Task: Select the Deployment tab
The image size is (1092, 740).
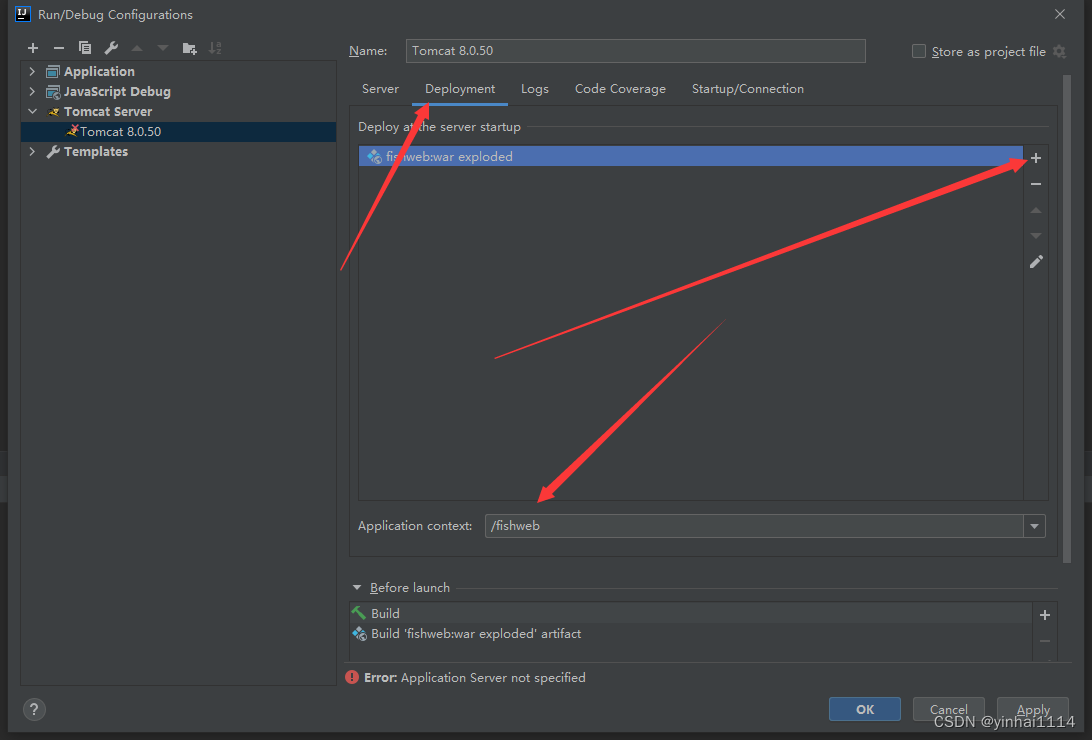Action: pos(460,89)
